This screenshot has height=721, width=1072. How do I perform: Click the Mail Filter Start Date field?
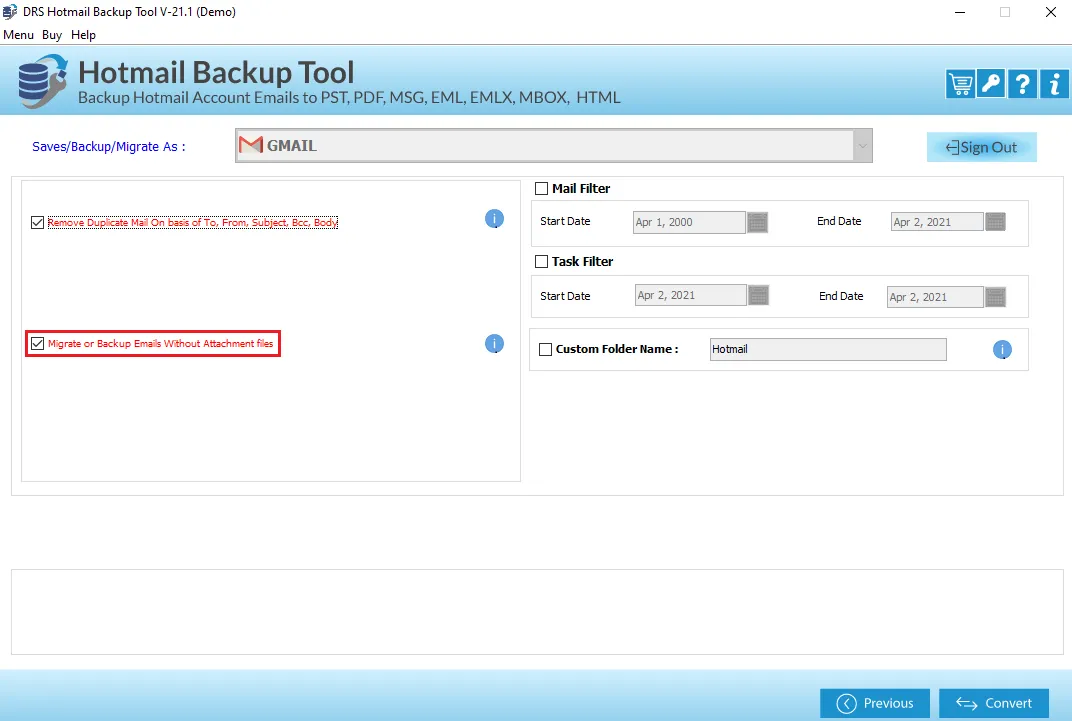[x=689, y=222]
